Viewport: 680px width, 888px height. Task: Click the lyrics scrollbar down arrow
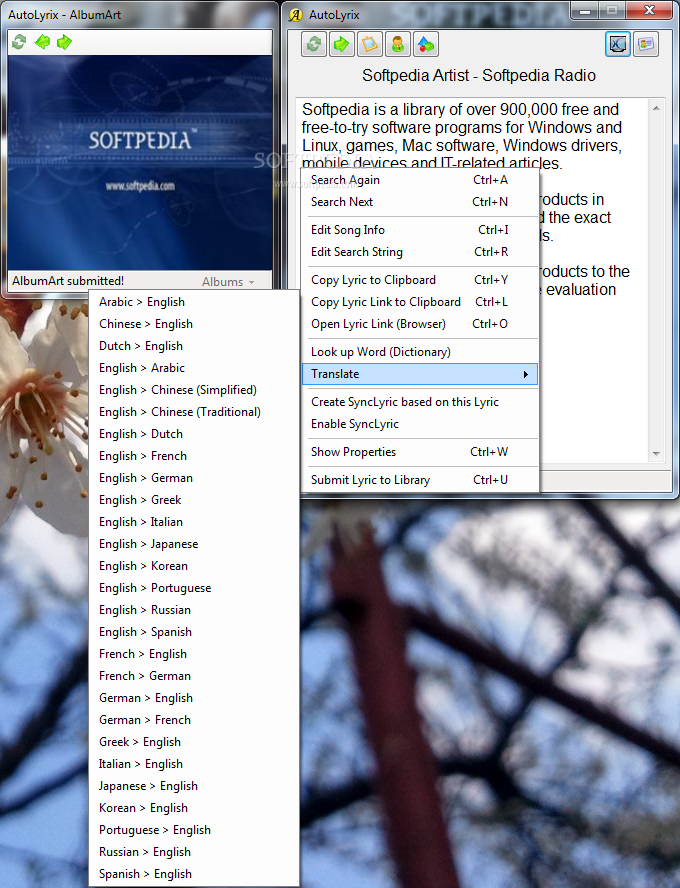pos(656,454)
